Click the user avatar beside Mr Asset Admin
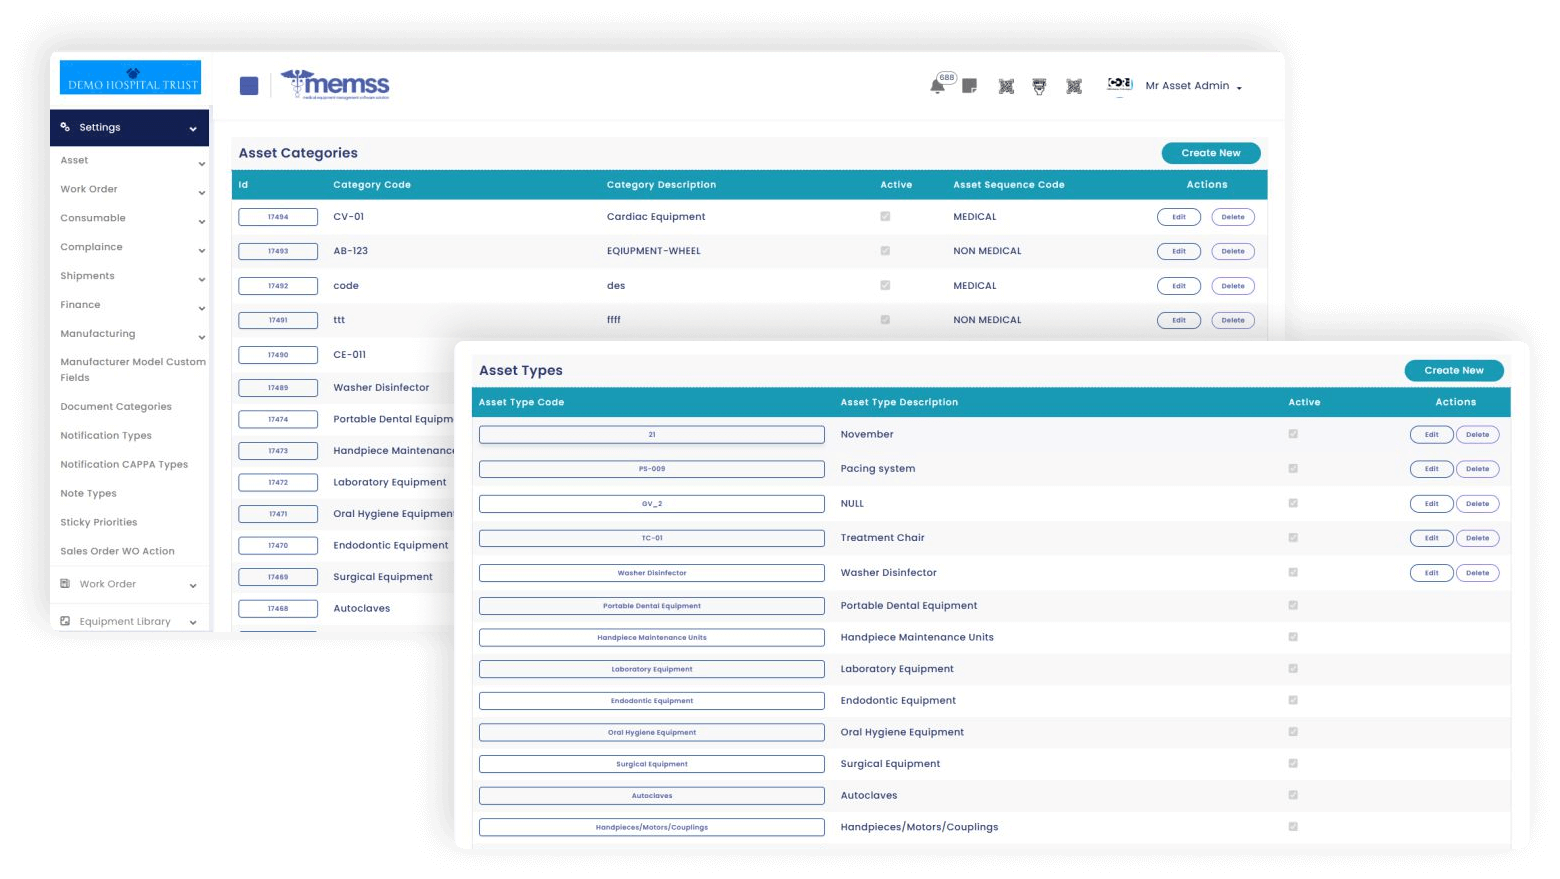The height and width of the screenshot is (879, 1560). coord(1119,85)
